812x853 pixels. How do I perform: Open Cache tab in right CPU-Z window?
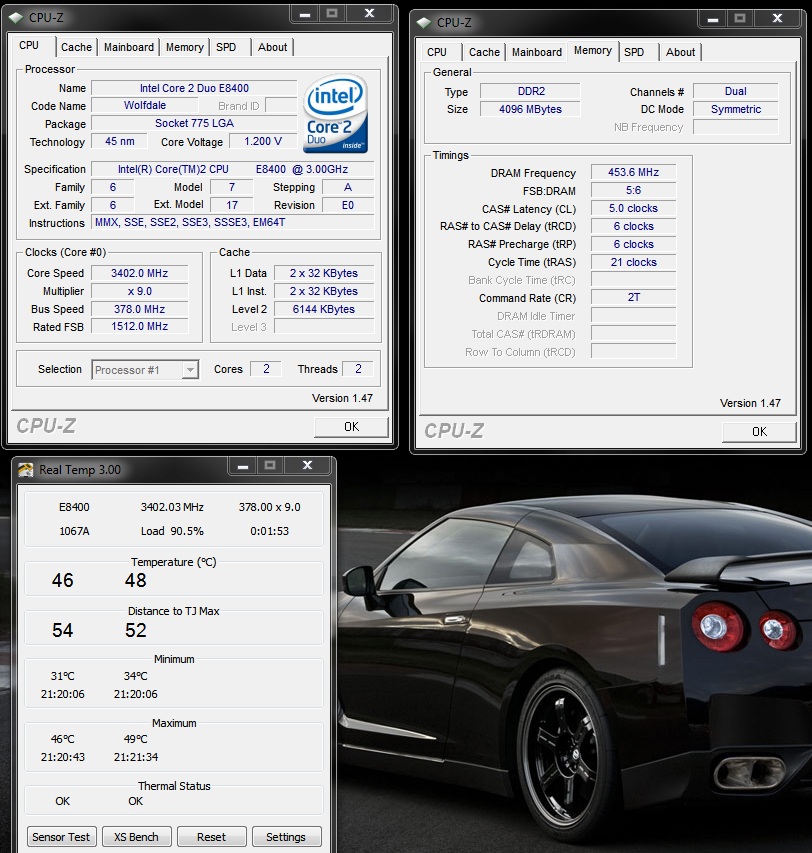pyautogui.click(x=484, y=52)
